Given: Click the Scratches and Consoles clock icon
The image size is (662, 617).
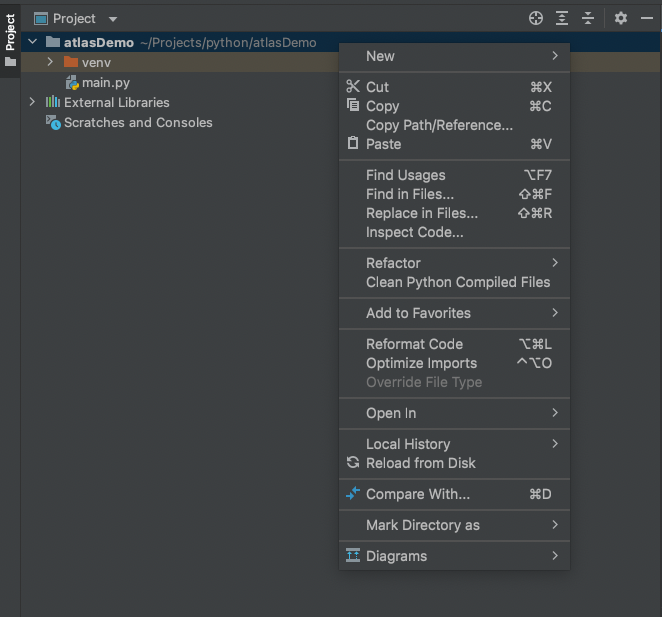Looking at the screenshot, I should [x=53, y=122].
